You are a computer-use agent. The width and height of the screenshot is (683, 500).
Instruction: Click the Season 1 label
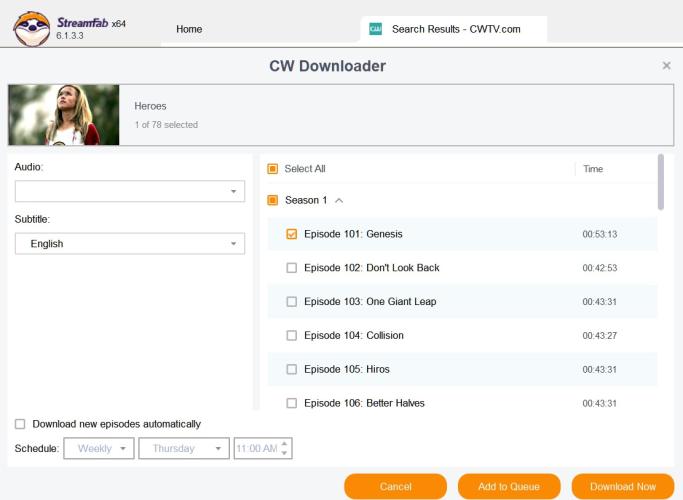pyautogui.click(x=306, y=200)
